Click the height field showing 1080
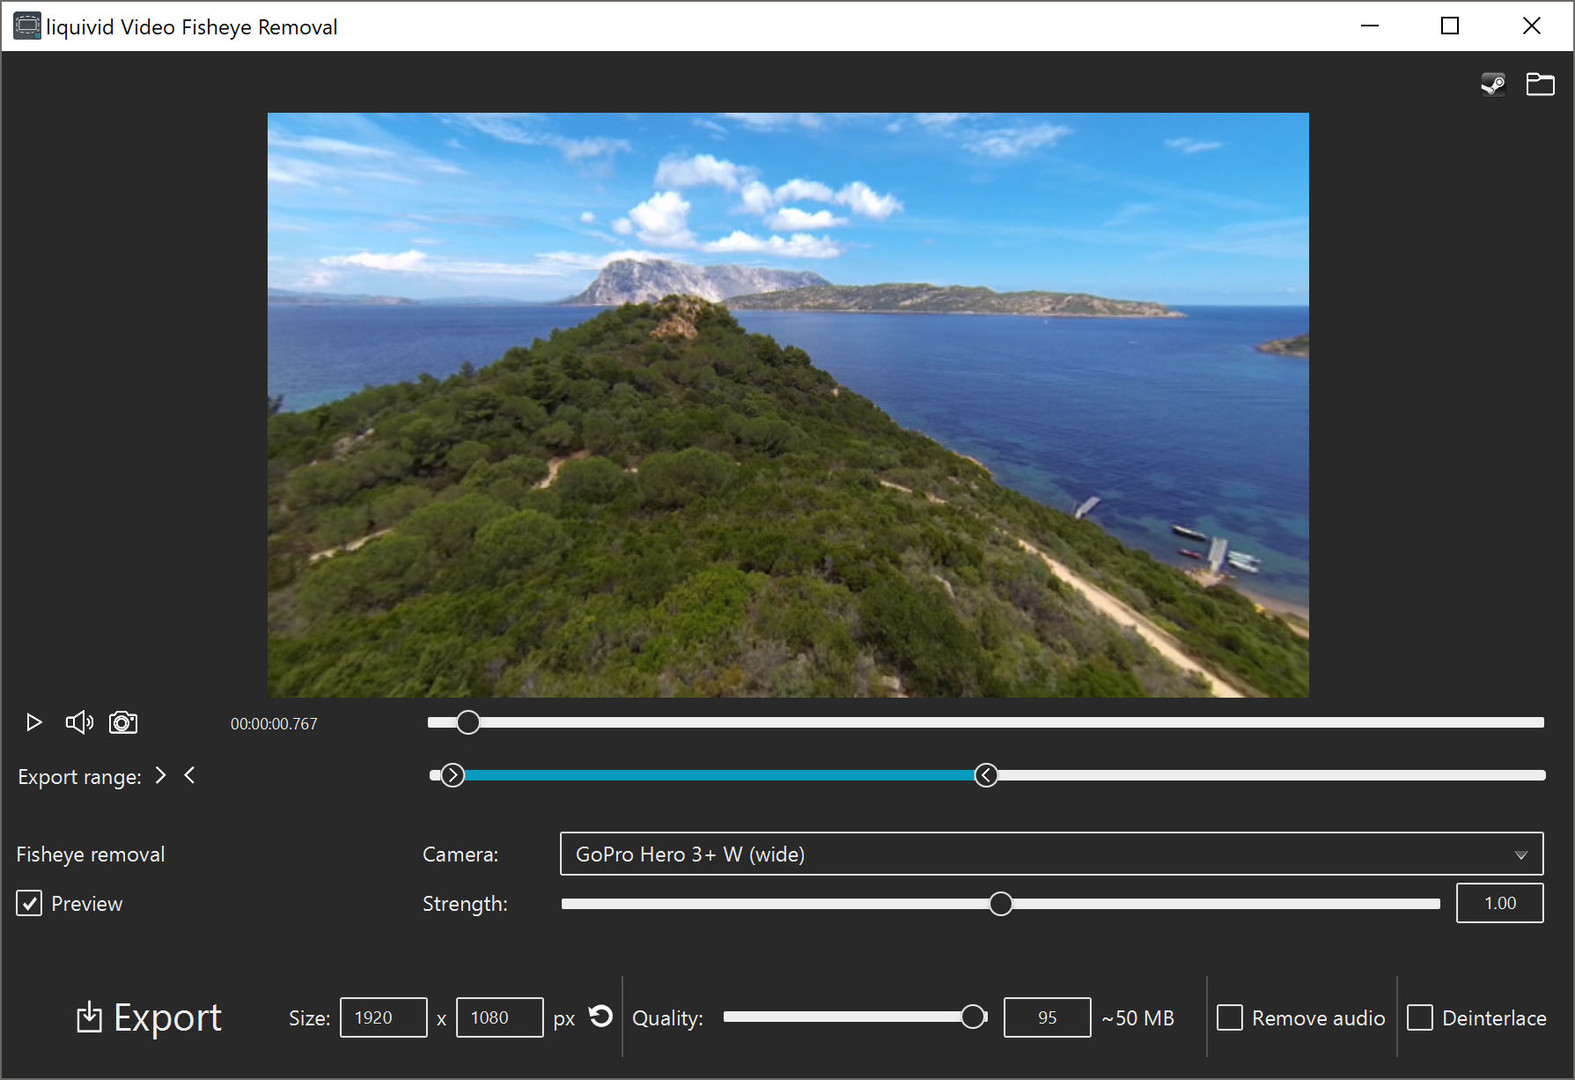Viewport: 1575px width, 1080px height. point(500,1017)
